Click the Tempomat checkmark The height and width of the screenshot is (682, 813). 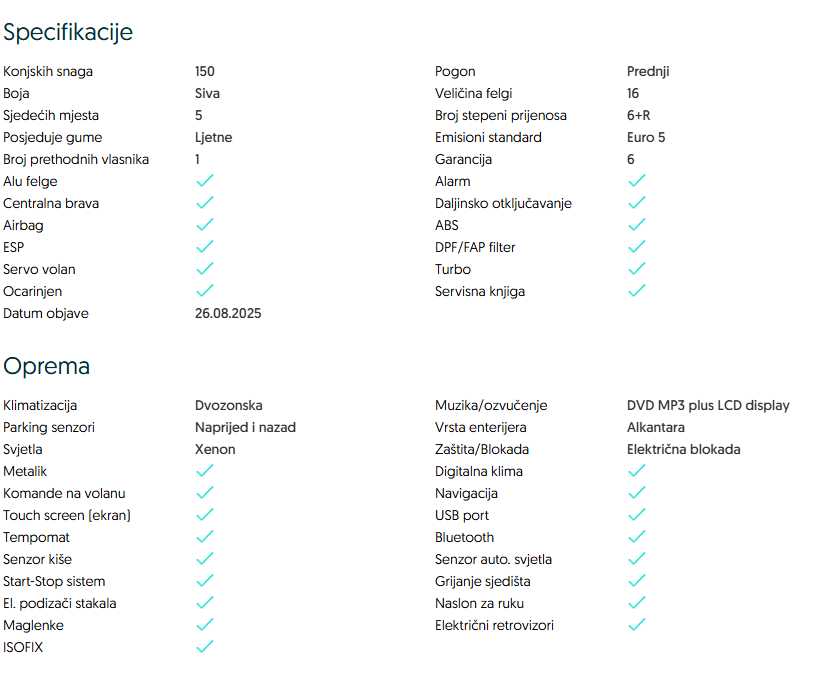tap(205, 537)
